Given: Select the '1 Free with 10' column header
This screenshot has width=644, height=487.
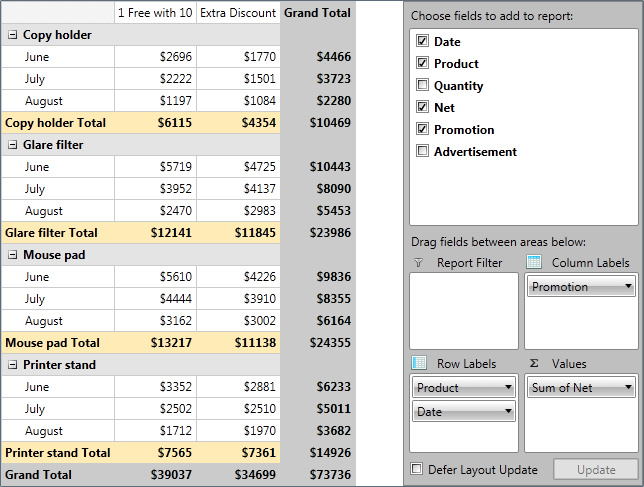Looking at the screenshot, I should (155, 13).
